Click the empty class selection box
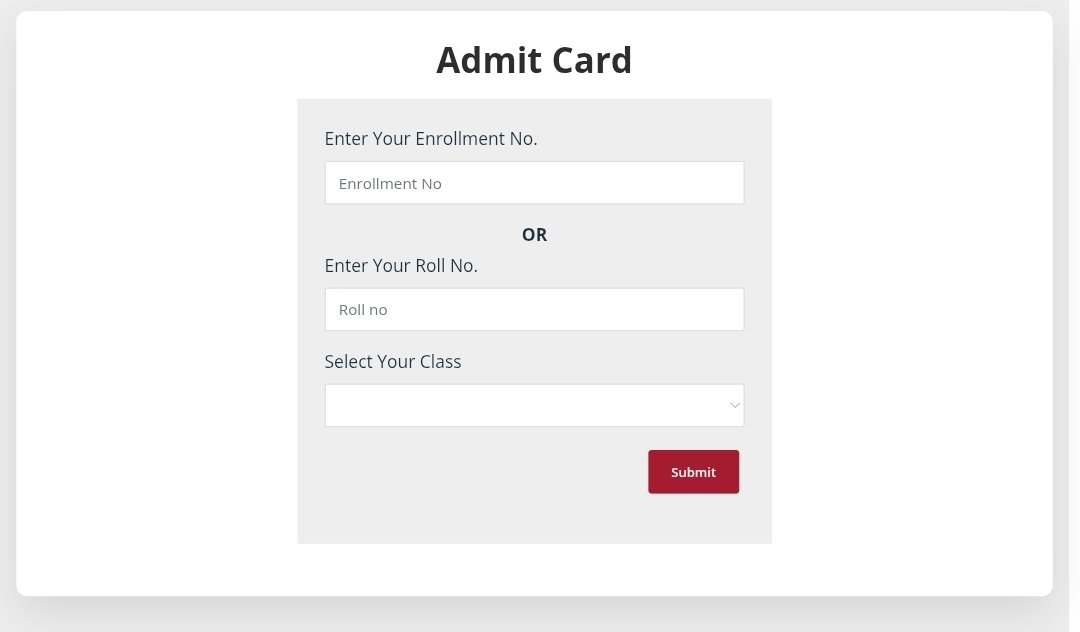Image resolution: width=1080 pixels, height=632 pixels. (500, 406)
